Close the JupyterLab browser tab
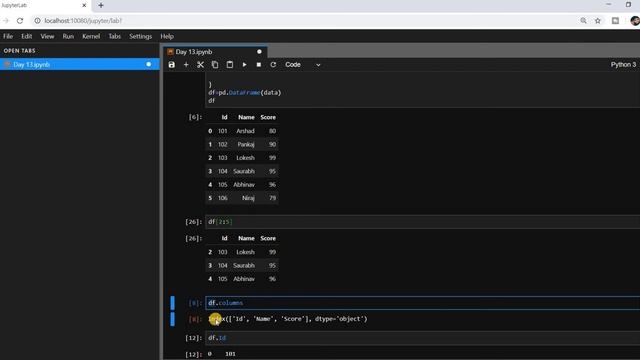The image size is (640, 360). pos(84,5)
